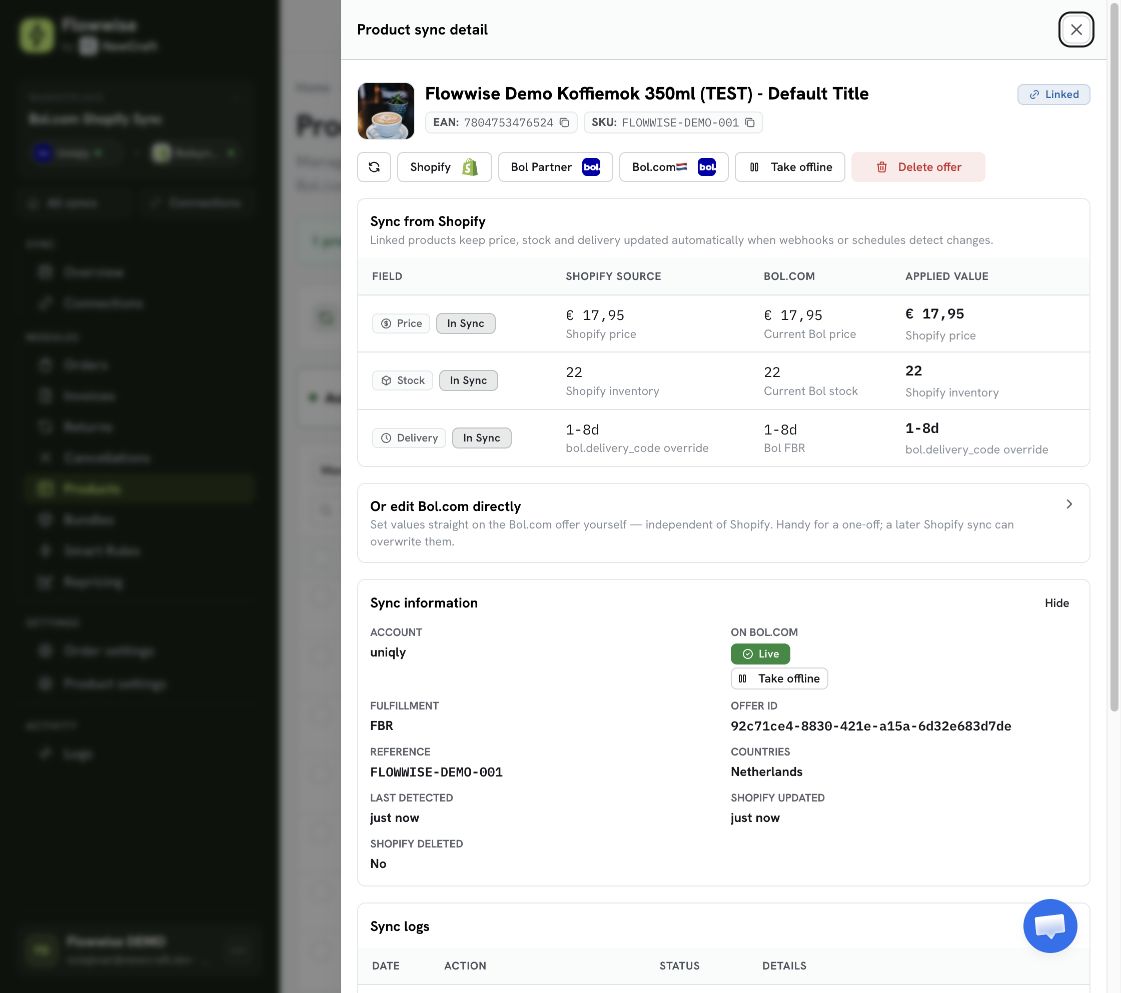
Task: Hide the Sync information section
Action: pos(1057,603)
